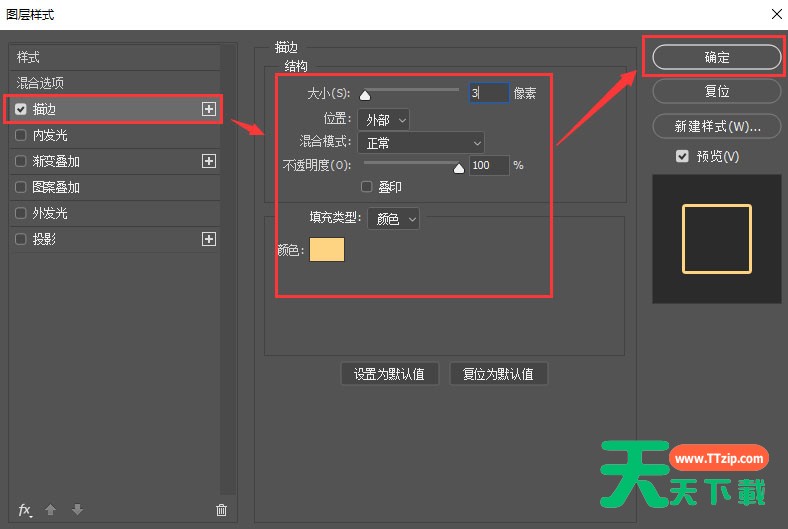Click the style preview thumbnail
Screen dimensions: 788x529
[717, 239]
